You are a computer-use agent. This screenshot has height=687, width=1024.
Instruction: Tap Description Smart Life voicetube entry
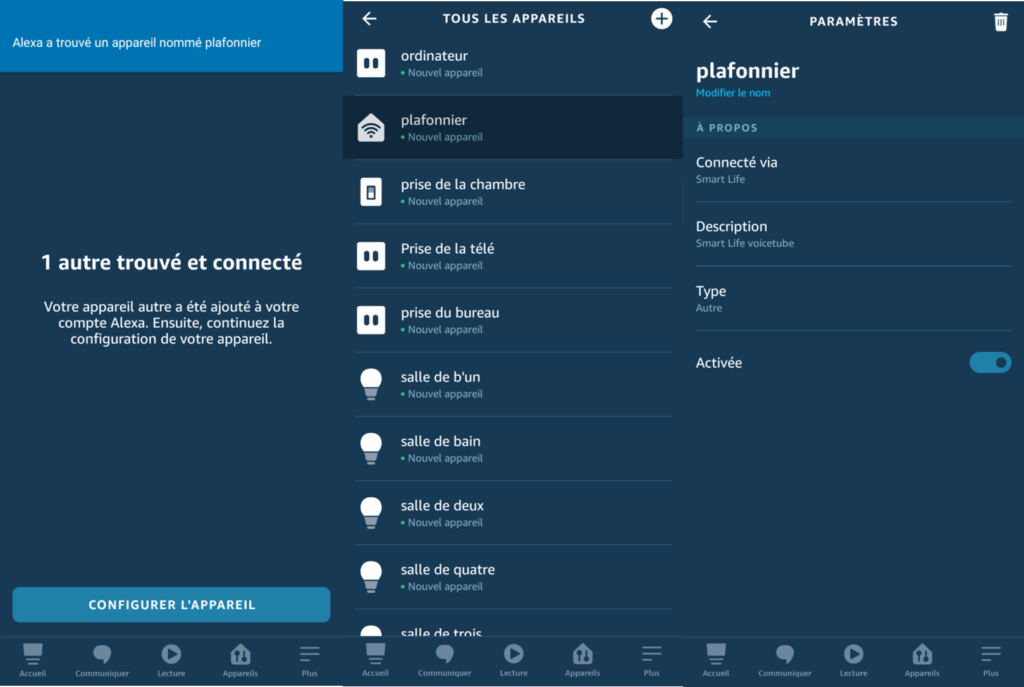click(x=853, y=234)
